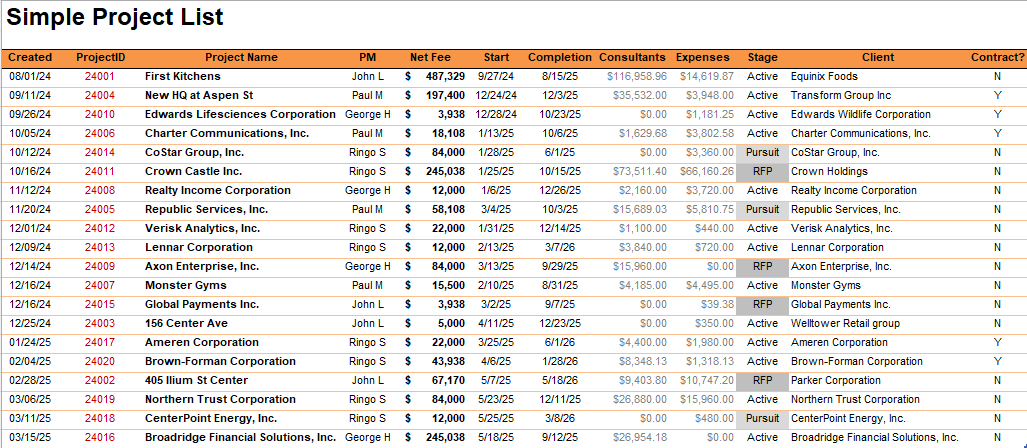This screenshot has width=1027, height=448.
Task: Select Active stage in Verisk Analytics row
Action: click(762, 229)
